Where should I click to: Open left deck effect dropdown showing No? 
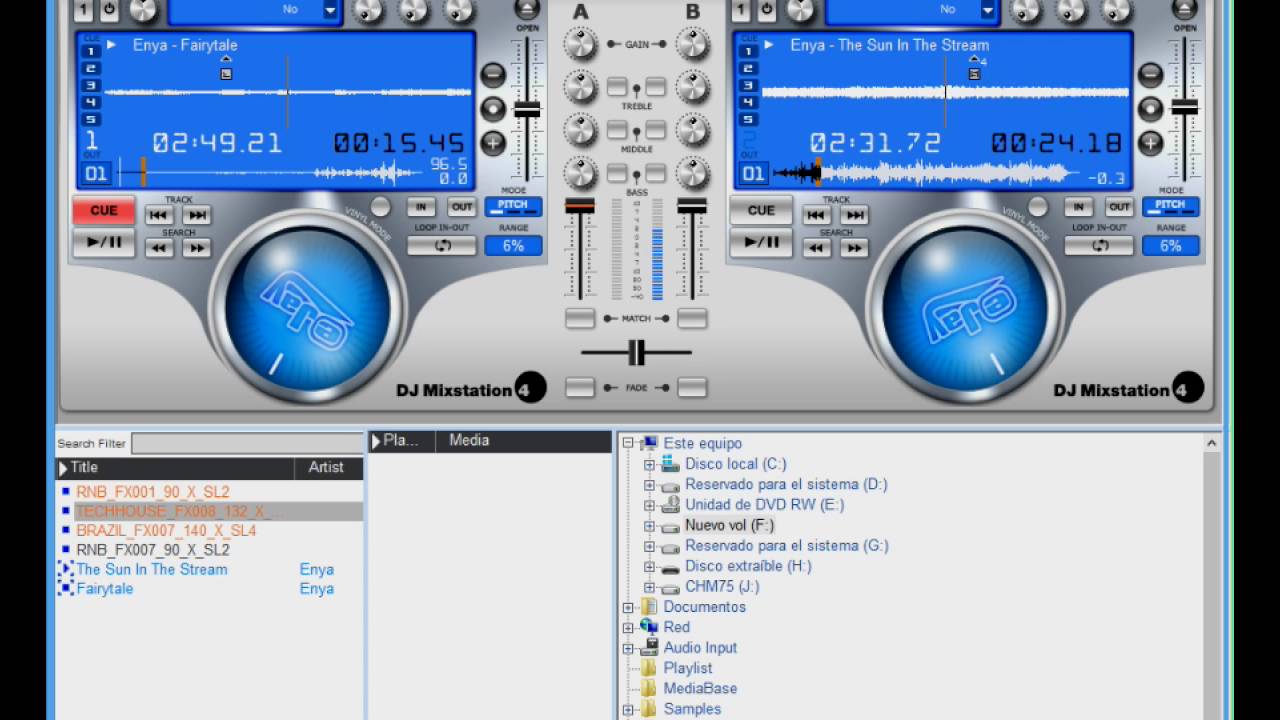pyautogui.click(x=330, y=10)
